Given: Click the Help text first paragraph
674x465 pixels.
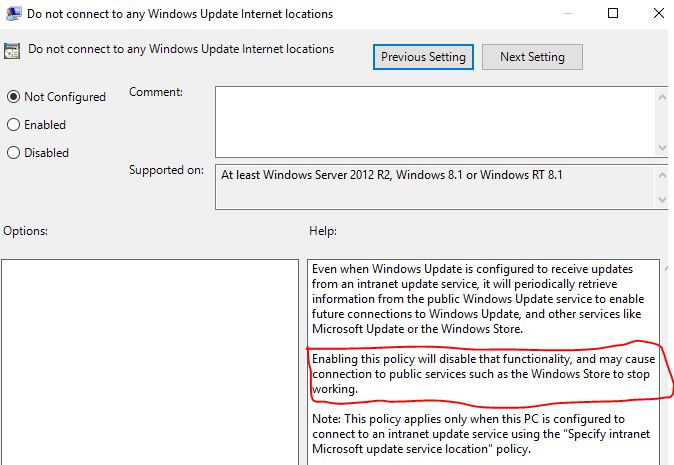Looking at the screenshot, I should 478,299.
